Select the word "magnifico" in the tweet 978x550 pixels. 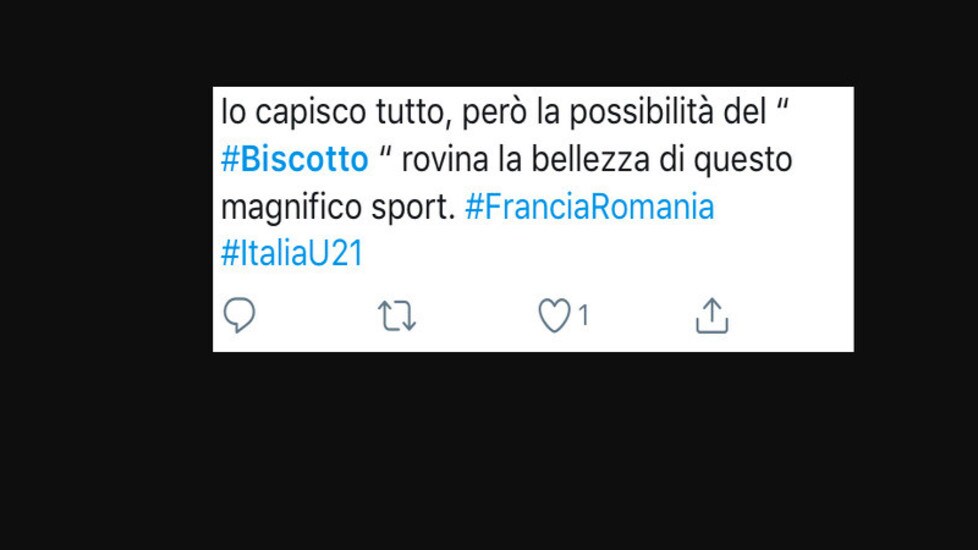[291, 208]
